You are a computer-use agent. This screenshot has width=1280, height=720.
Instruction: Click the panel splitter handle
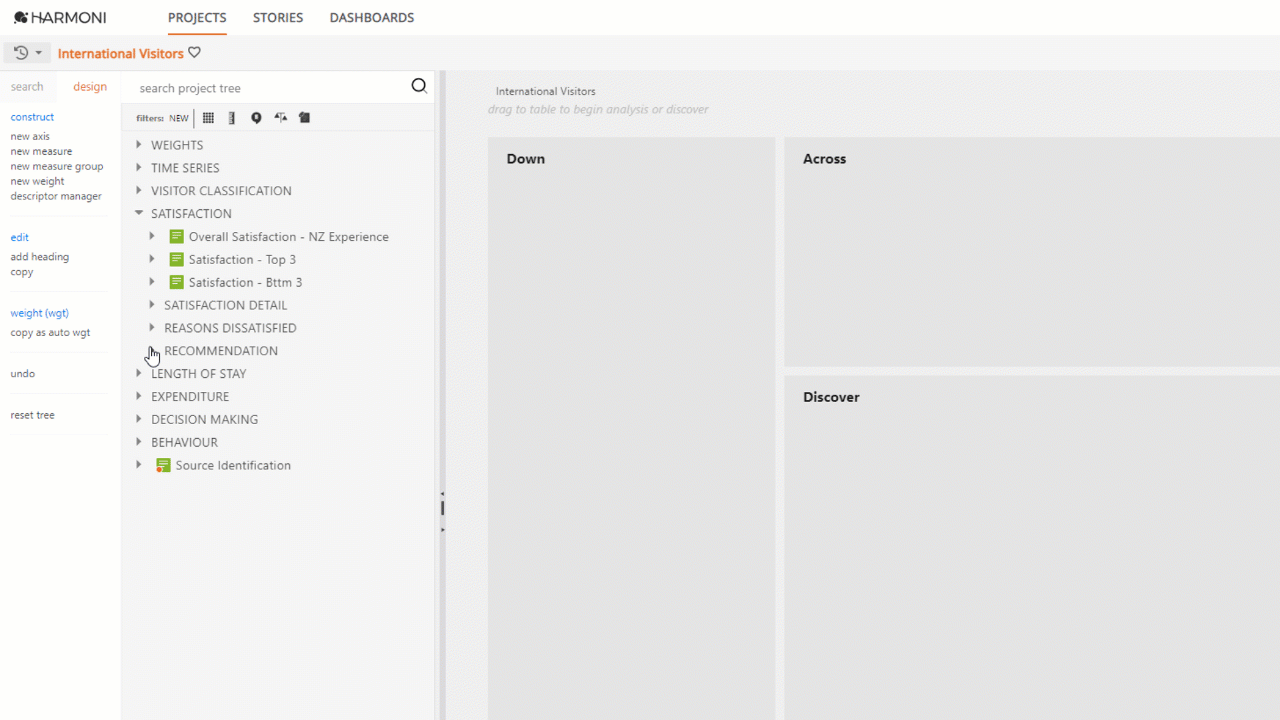[442, 509]
